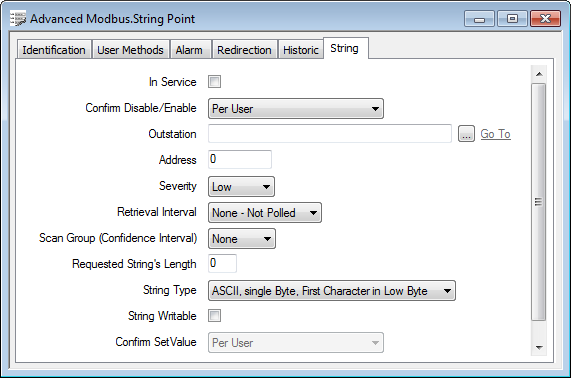This screenshot has width=571, height=378.
Task: Minimize the Advanced Modbus window
Action: pyautogui.click(x=479, y=19)
